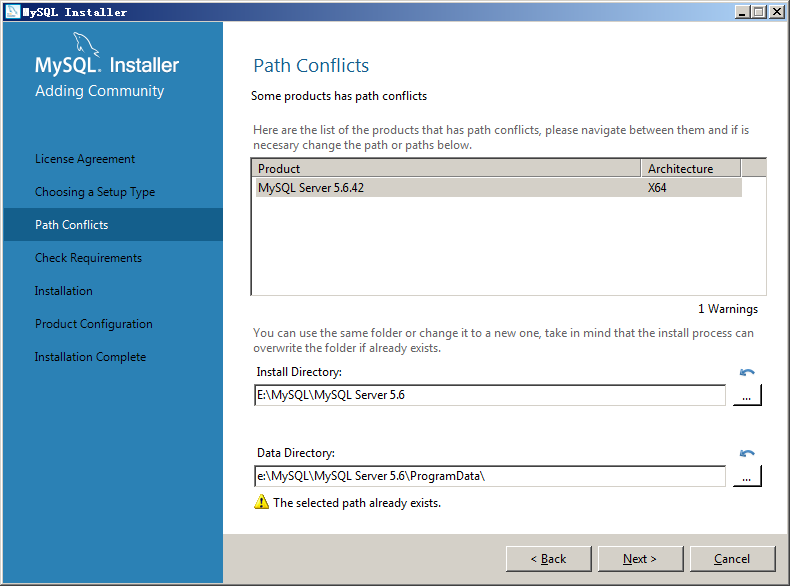The image size is (790, 586).
Task: Go to the previous step with Back
Action: click(549, 559)
